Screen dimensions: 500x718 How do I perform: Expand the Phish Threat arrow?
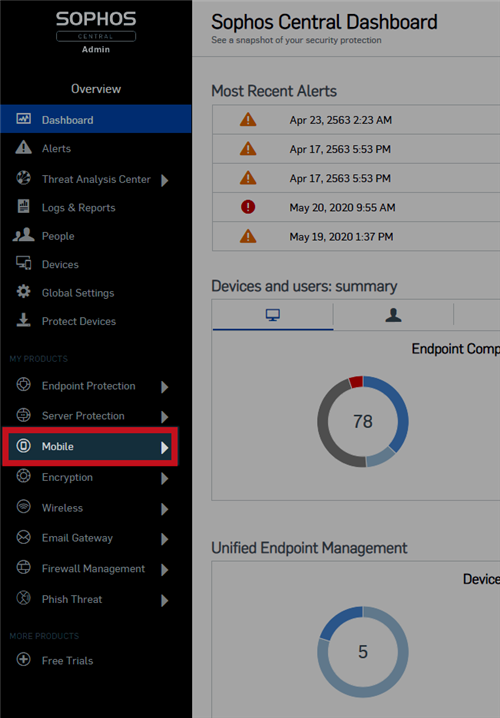[165, 600]
